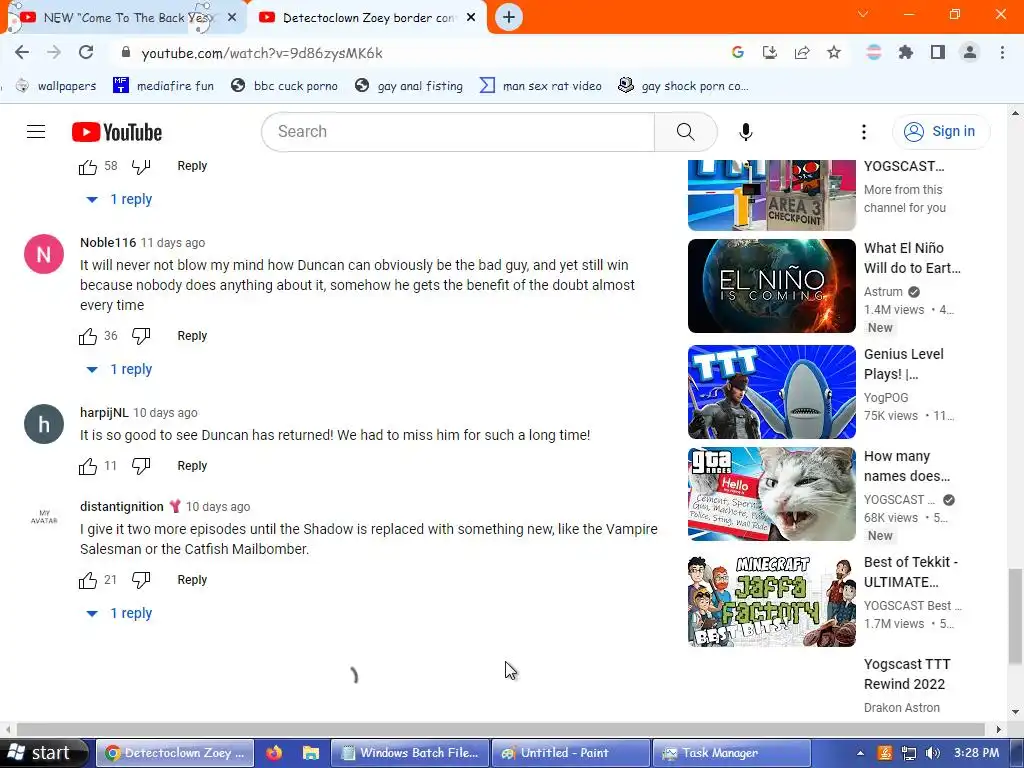The height and width of the screenshot is (768, 1024).
Task: Like the comment with 58 likes
Action: [88, 167]
